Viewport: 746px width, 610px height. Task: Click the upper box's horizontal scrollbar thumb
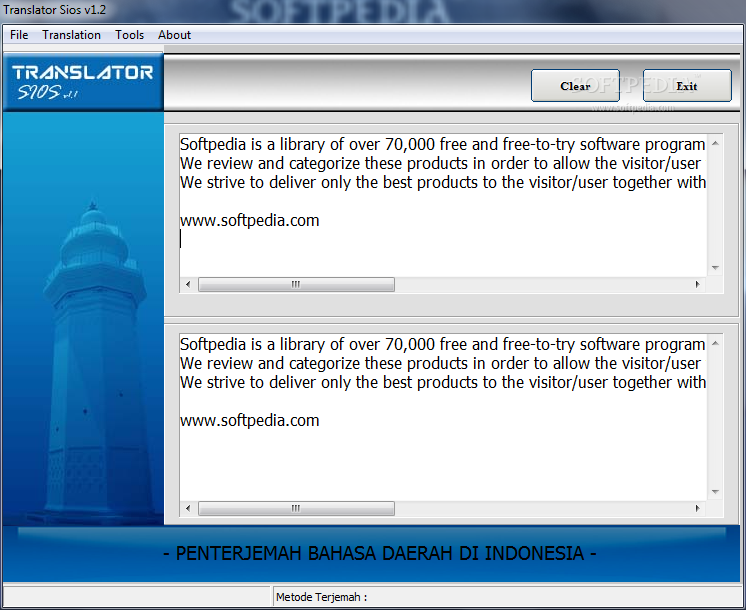point(296,285)
